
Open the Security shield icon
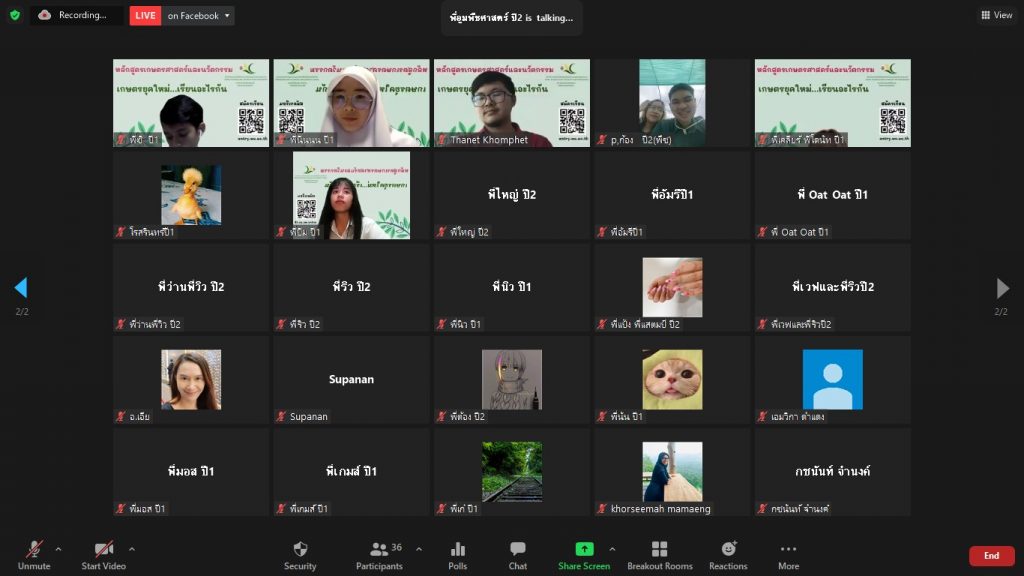300,550
